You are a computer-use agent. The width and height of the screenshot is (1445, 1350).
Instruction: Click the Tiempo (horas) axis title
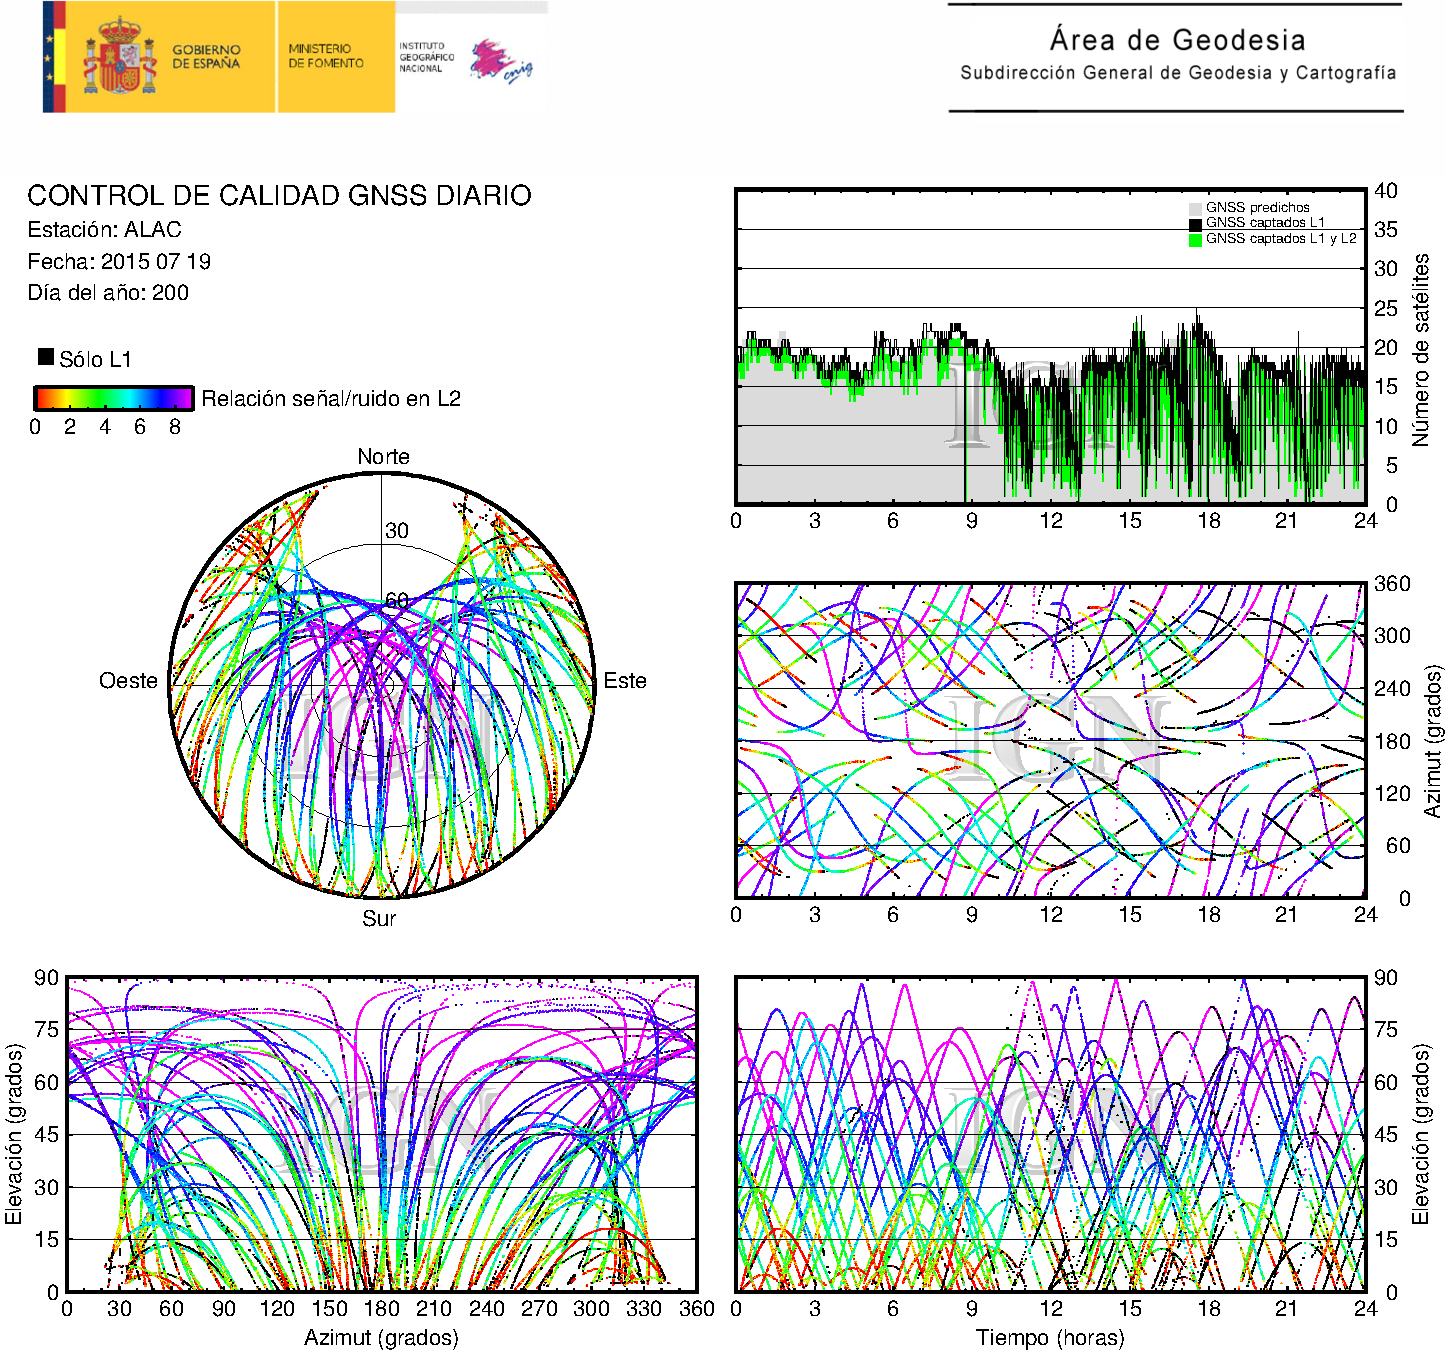pos(1049,1337)
